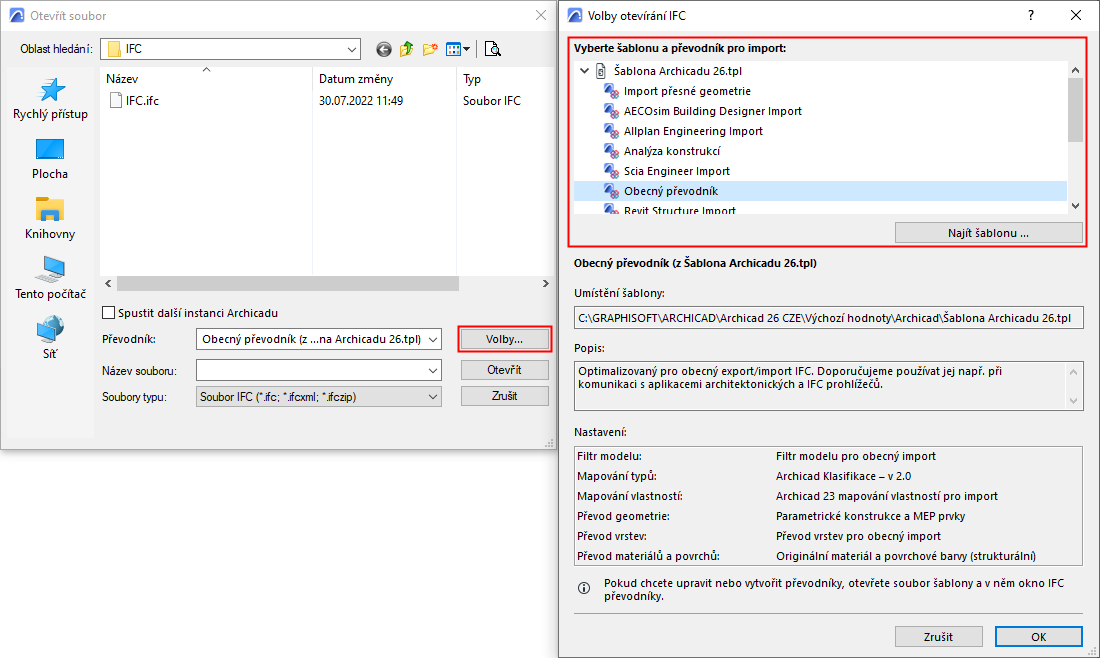Click Archicad Klasifikace – v 2.0 value
1100x658 pixels.
(843, 476)
